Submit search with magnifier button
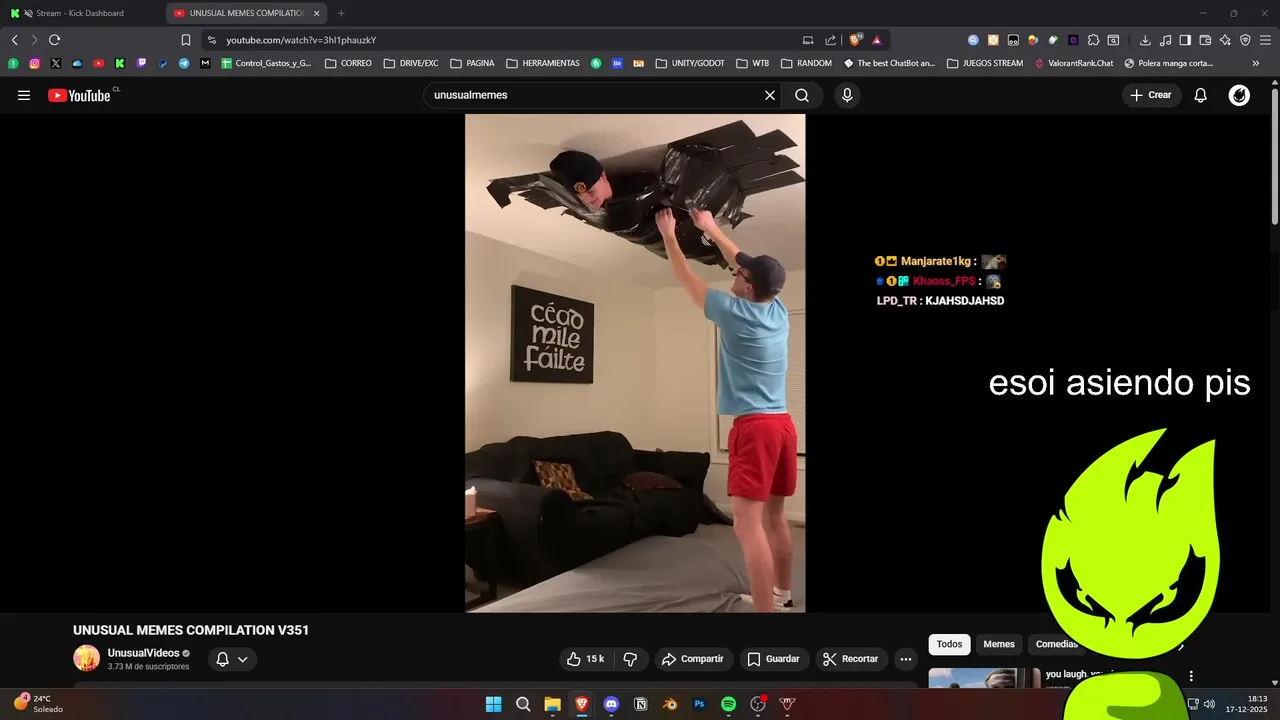Image resolution: width=1280 pixels, height=720 pixels. [x=802, y=95]
